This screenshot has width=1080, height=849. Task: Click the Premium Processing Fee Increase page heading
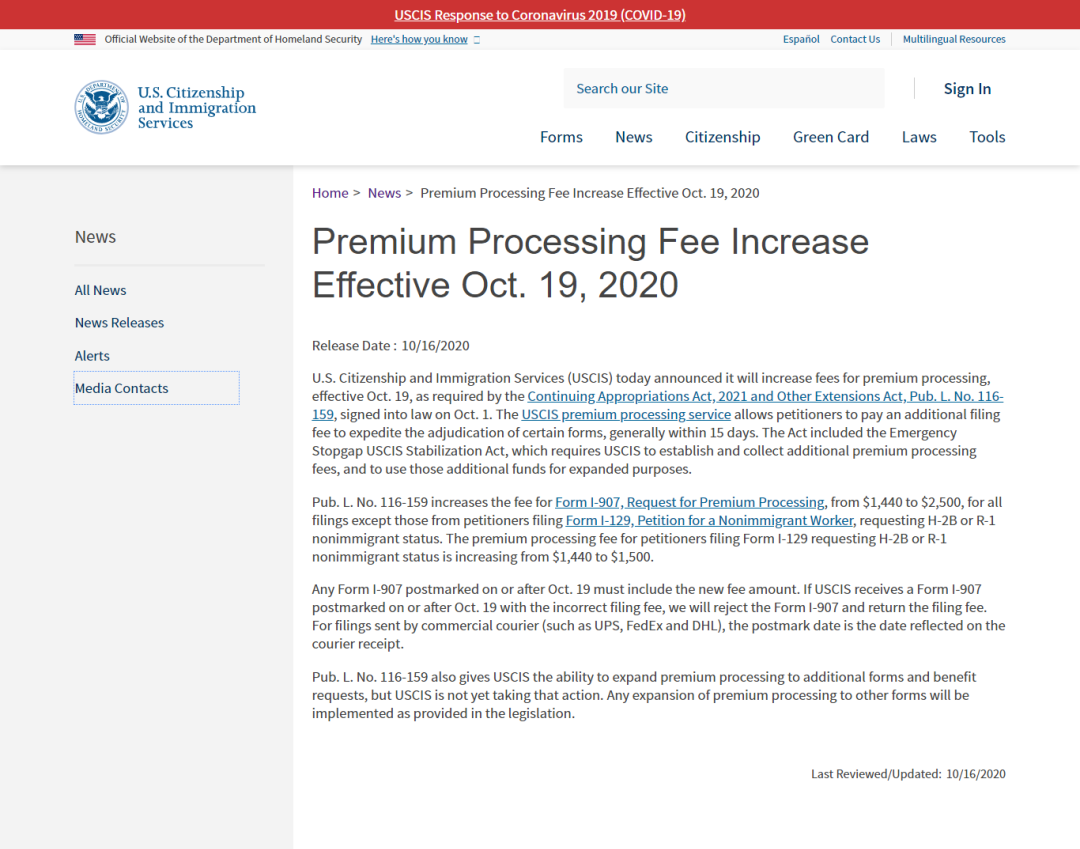click(x=590, y=263)
